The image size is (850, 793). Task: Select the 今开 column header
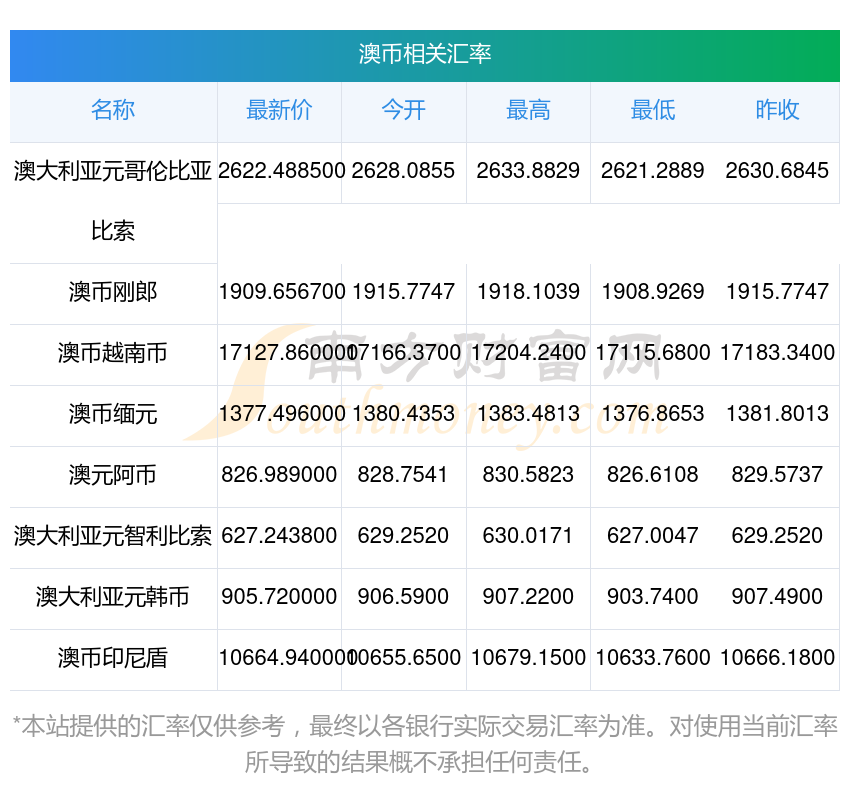click(404, 109)
